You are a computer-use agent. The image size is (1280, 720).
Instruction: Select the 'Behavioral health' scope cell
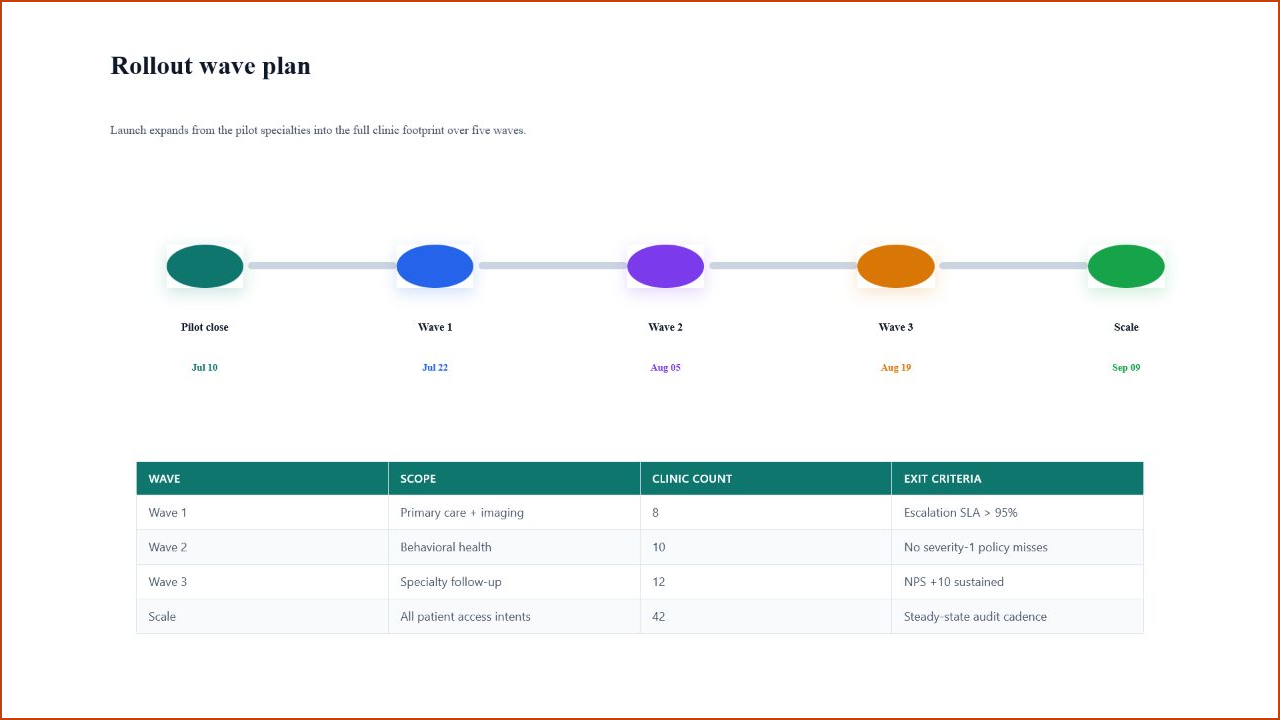514,547
